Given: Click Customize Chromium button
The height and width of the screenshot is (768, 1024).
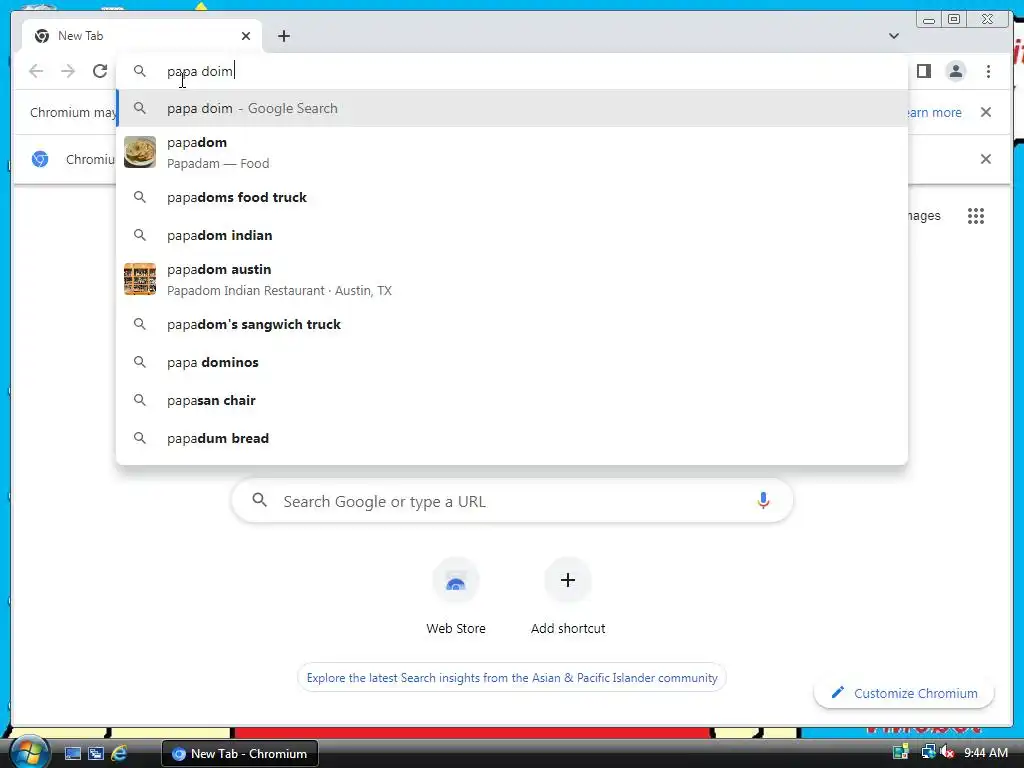Looking at the screenshot, I should (904, 693).
